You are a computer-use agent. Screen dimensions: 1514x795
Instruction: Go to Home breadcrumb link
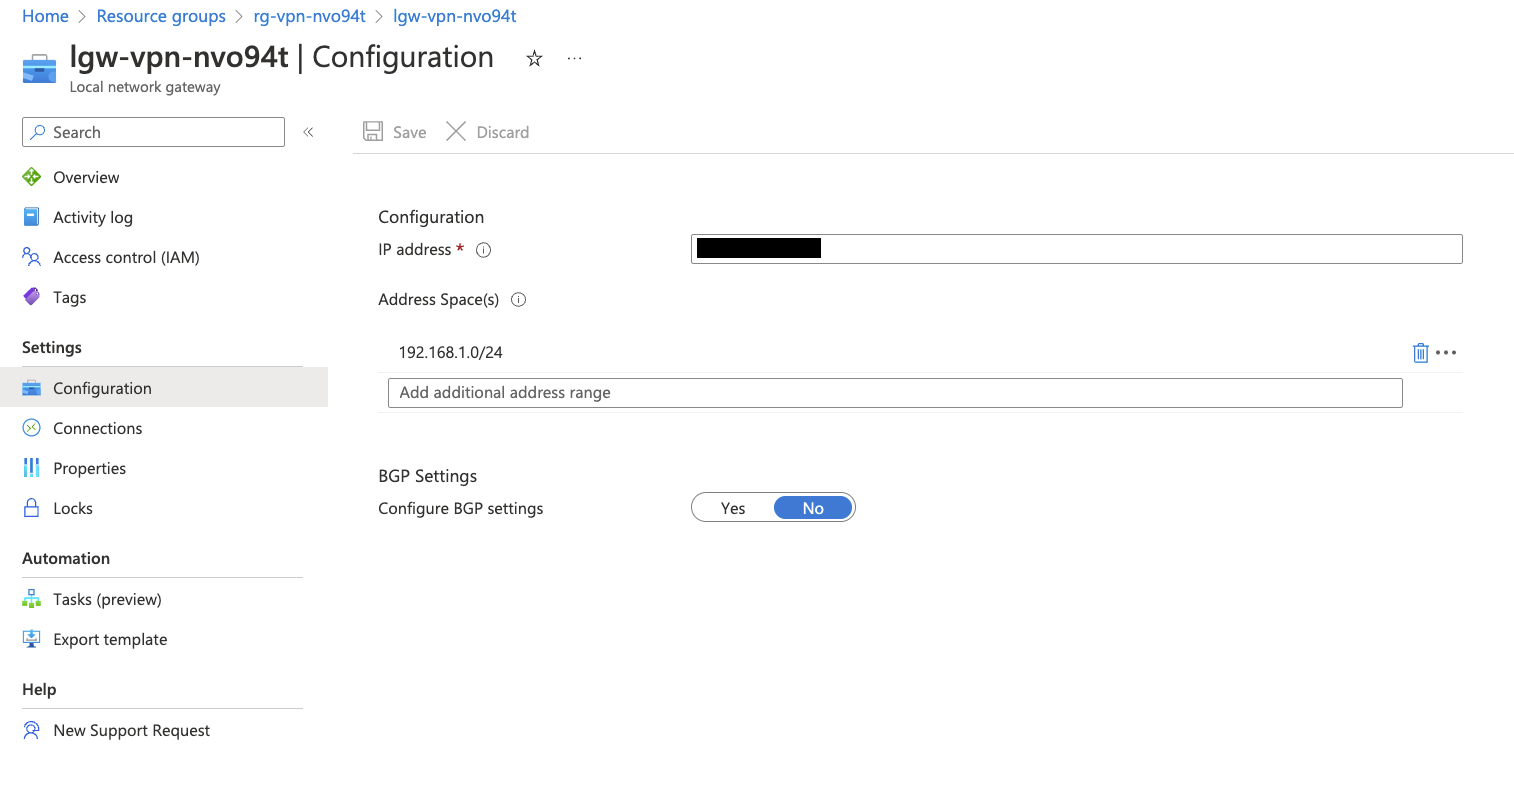[45, 16]
